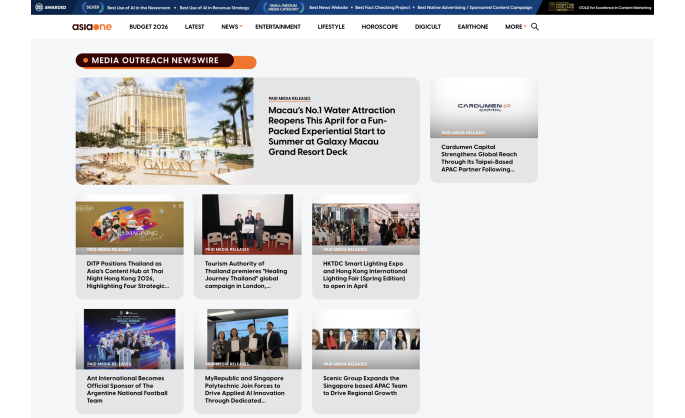The width and height of the screenshot is (685, 418).
Task: Open the Cardumen Capital article headline
Action: tap(479, 158)
